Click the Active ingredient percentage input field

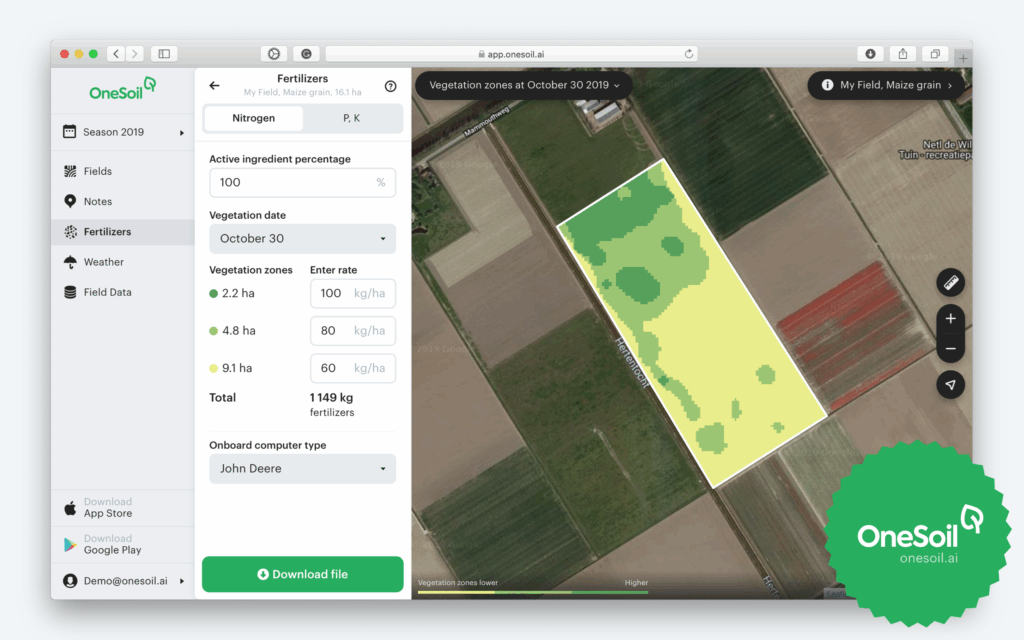pos(290,183)
